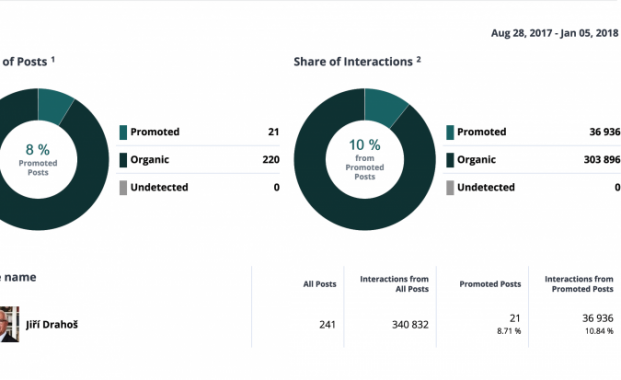
Task: Click the Promoted teal swatch in posts legend
Action: [123, 132]
